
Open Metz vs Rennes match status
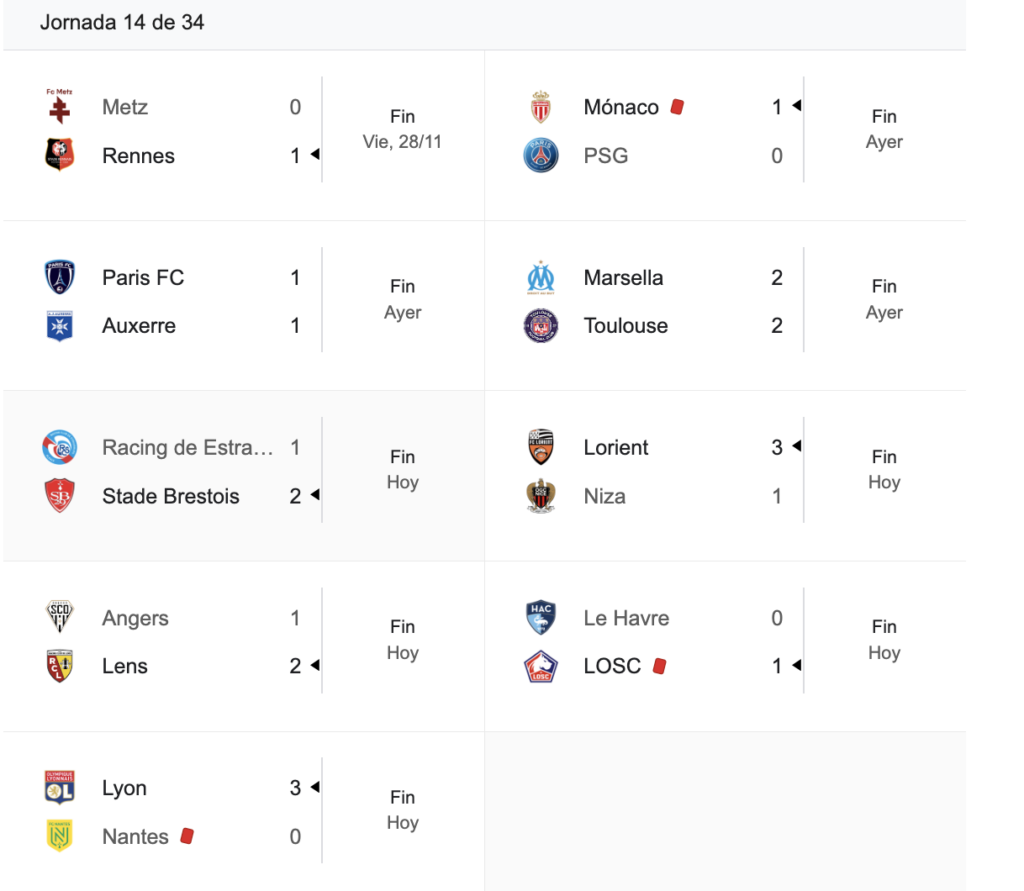point(402,129)
